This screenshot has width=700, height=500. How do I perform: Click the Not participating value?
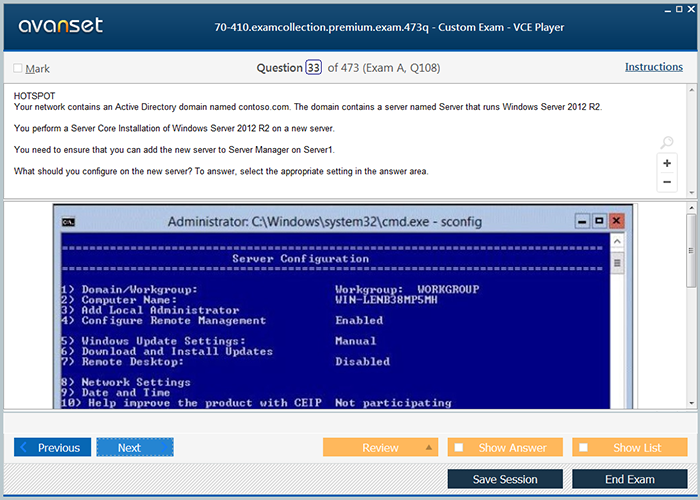click(393, 403)
